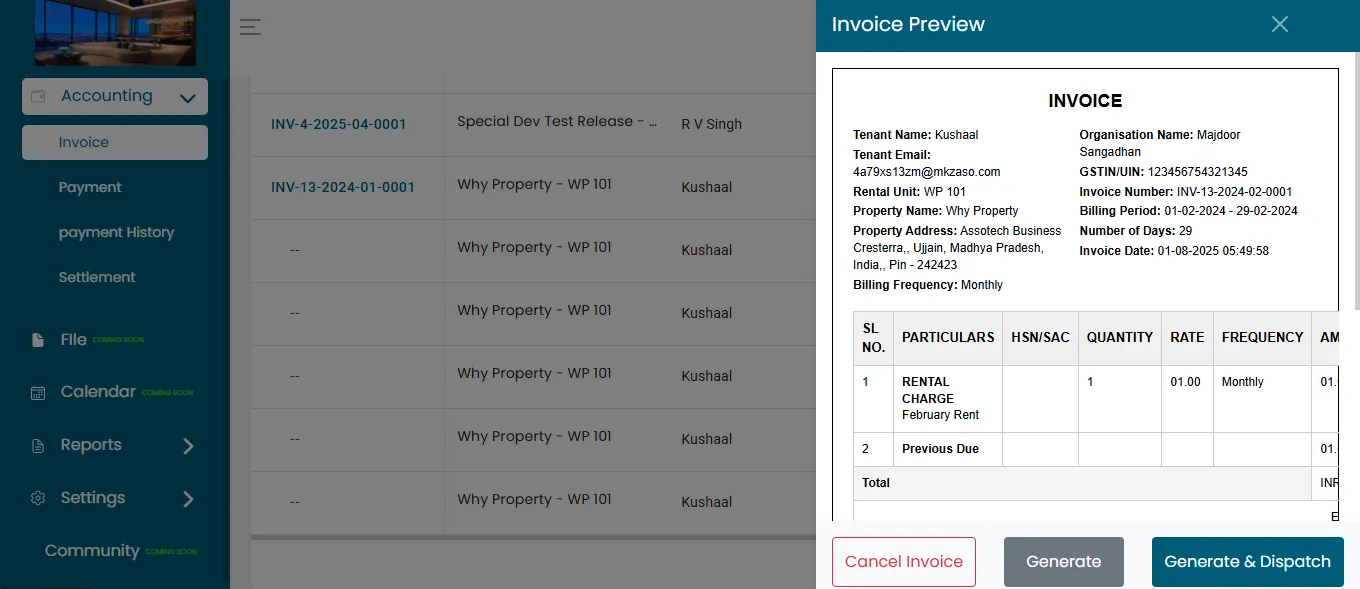The width and height of the screenshot is (1360, 589).
Task: Click the File document icon
Action: tap(38, 340)
